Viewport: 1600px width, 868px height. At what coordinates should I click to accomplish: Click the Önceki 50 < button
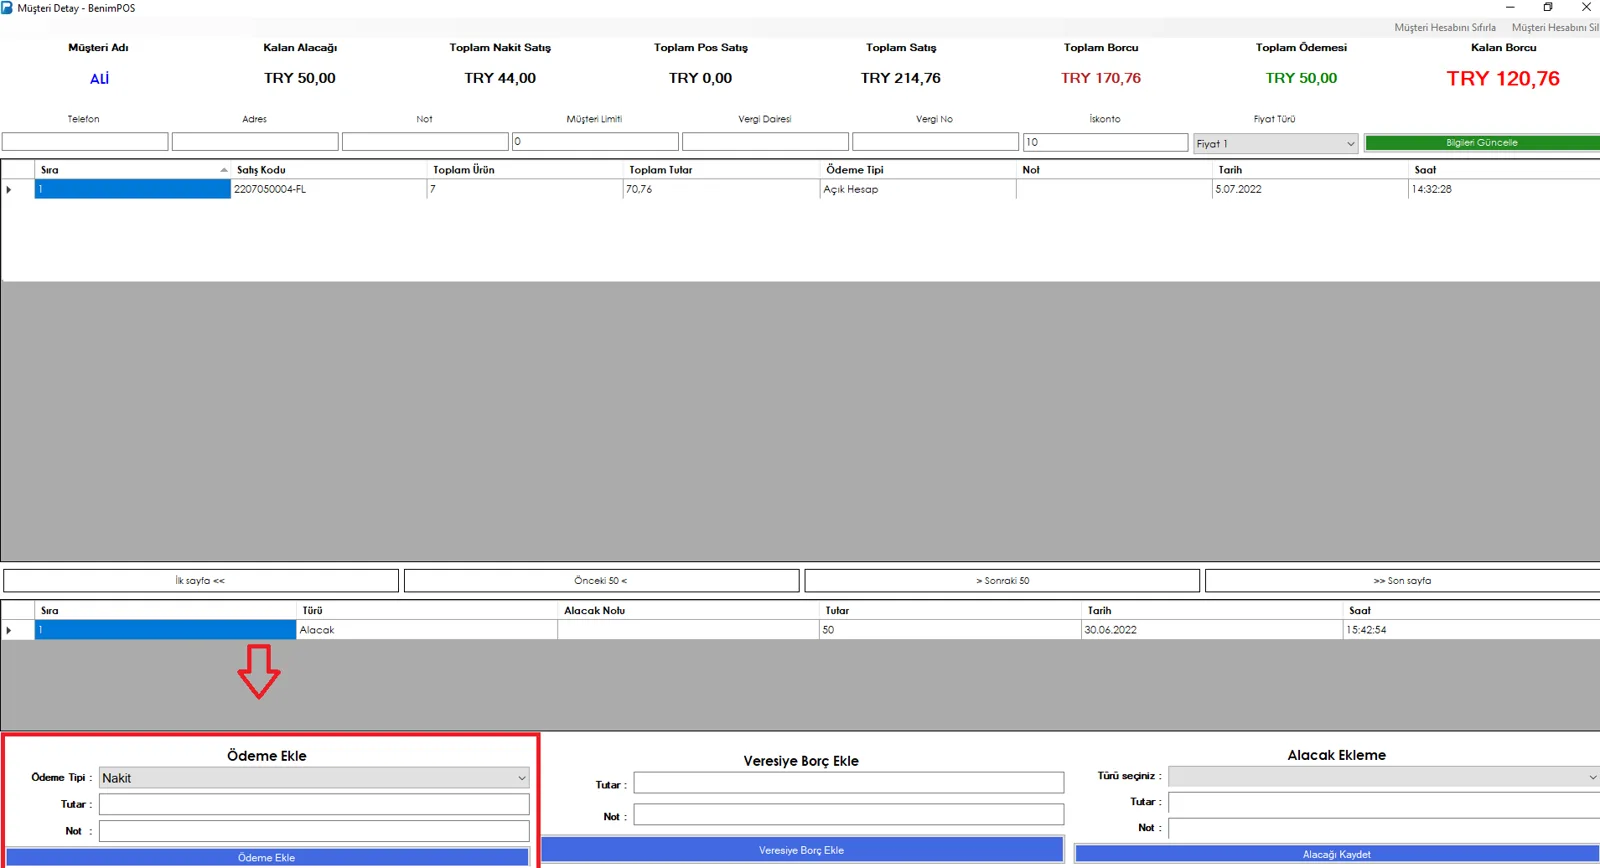tap(601, 580)
